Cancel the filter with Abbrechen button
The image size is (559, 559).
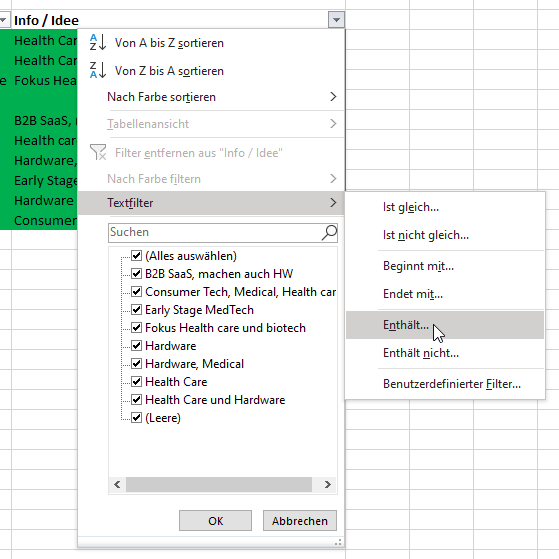pyautogui.click(x=299, y=520)
